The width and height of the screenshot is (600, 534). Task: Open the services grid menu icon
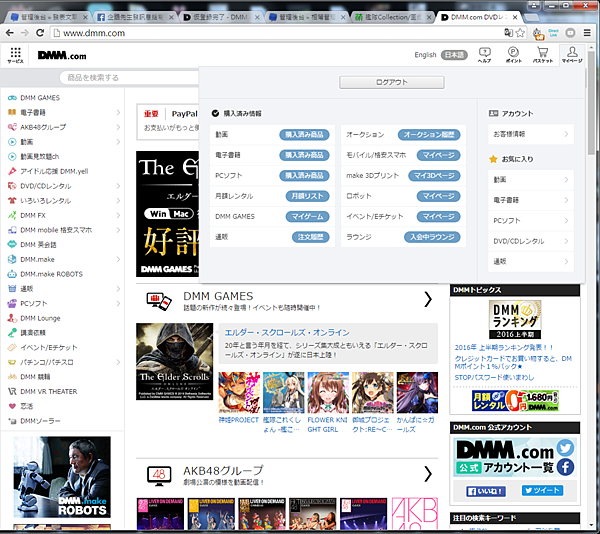tap(15, 55)
